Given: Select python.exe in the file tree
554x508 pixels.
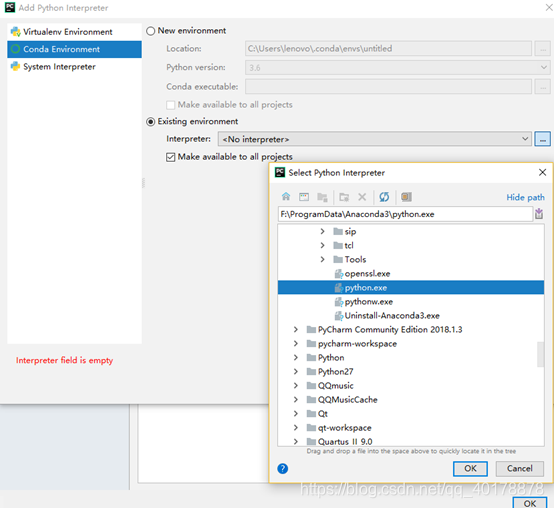Looking at the screenshot, I should pyautogui.click(x=411, y=288).
